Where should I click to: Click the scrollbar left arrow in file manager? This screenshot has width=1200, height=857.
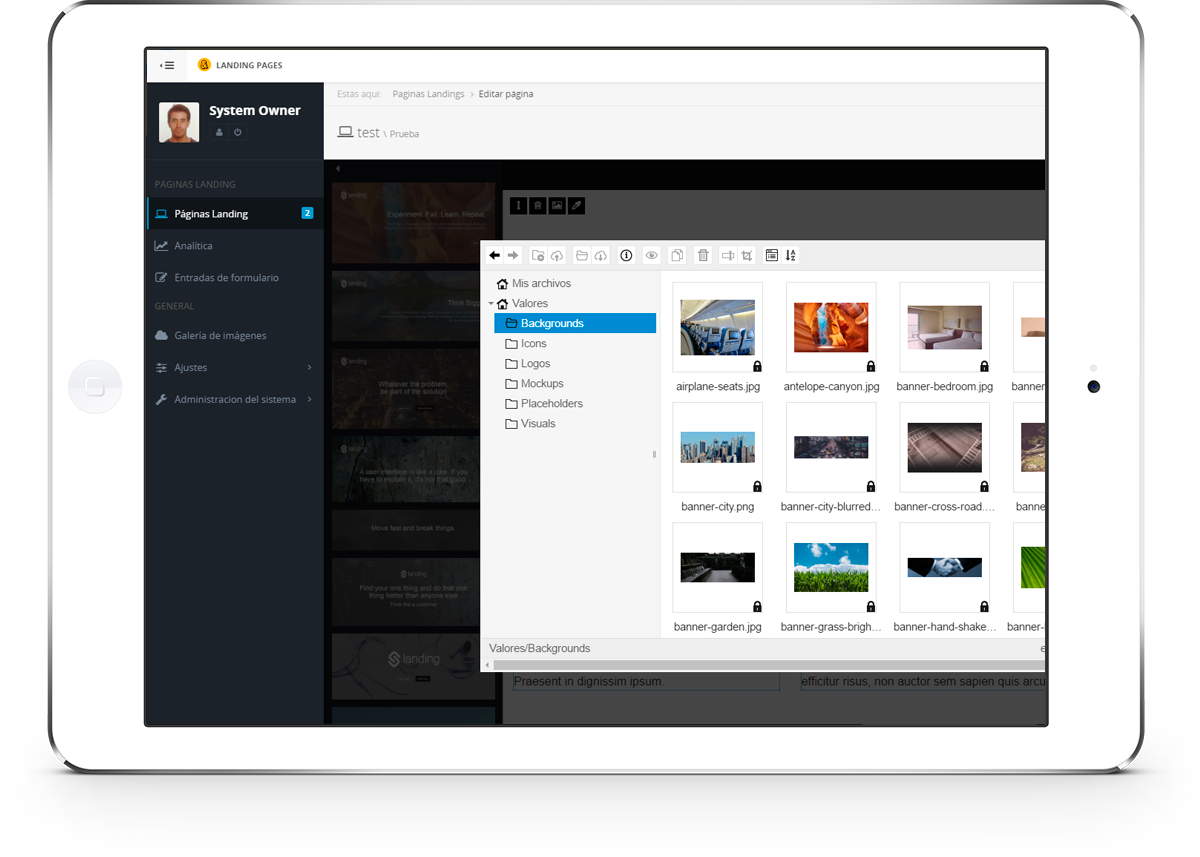point(487,665)
